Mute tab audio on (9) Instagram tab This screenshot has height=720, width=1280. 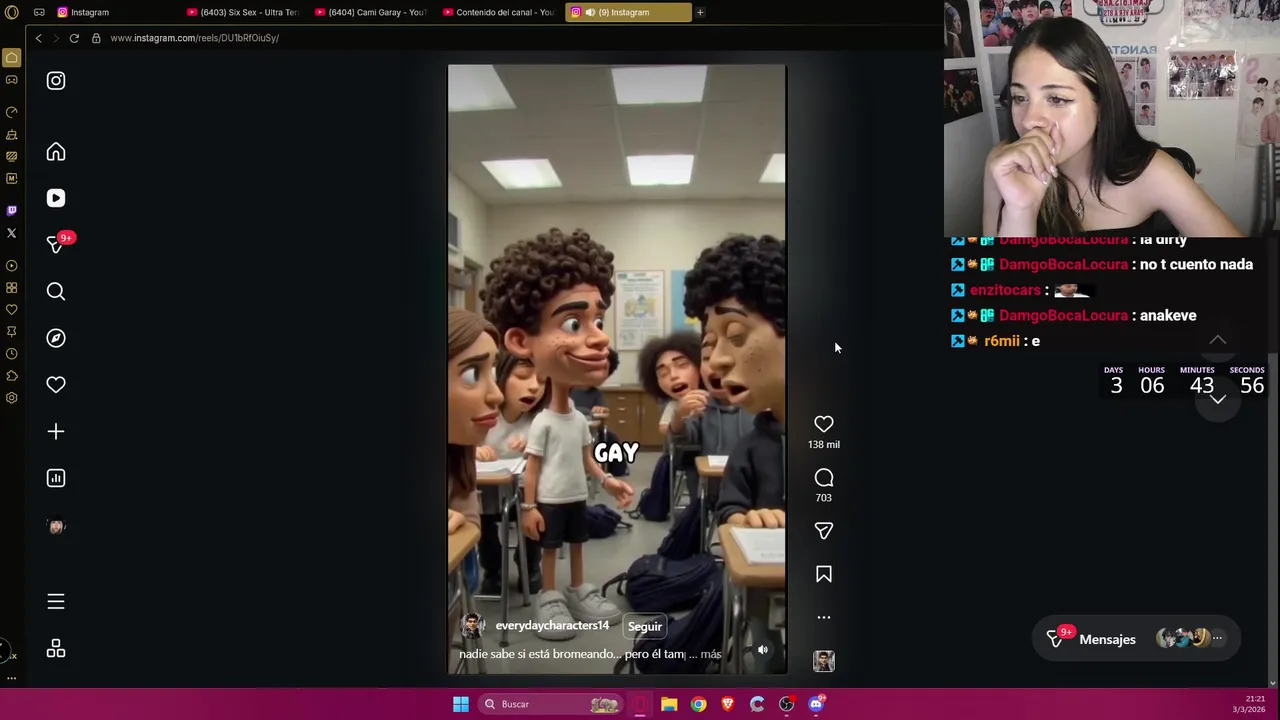(x=590, y=12)
